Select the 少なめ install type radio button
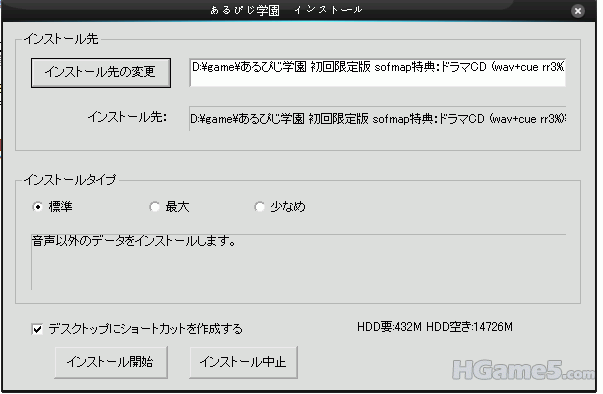This screenshot has height=394, width=603. pos(260,207)
